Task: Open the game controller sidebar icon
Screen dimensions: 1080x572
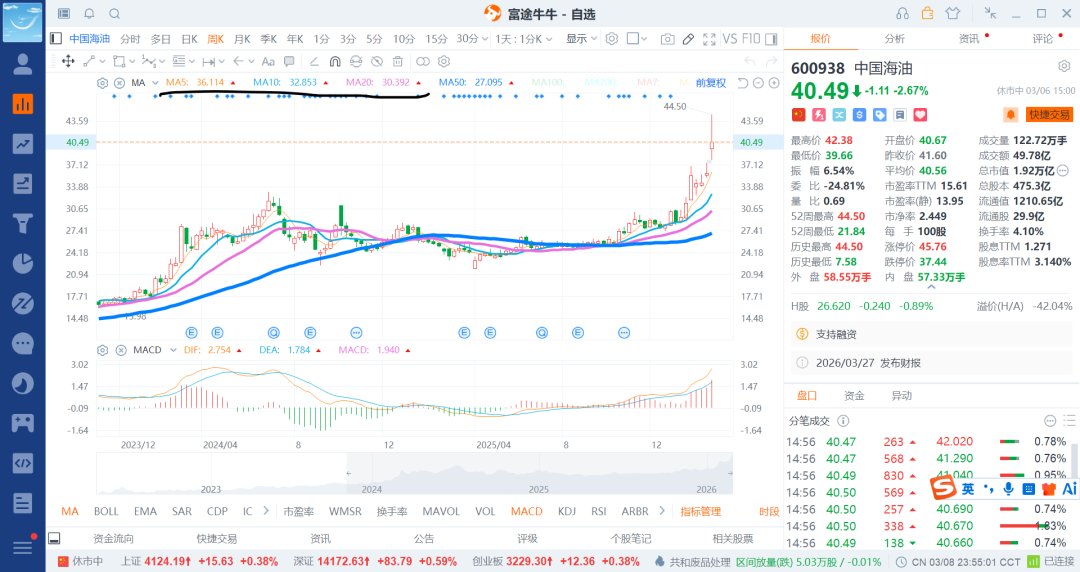Action: click(x=23, y=423)
